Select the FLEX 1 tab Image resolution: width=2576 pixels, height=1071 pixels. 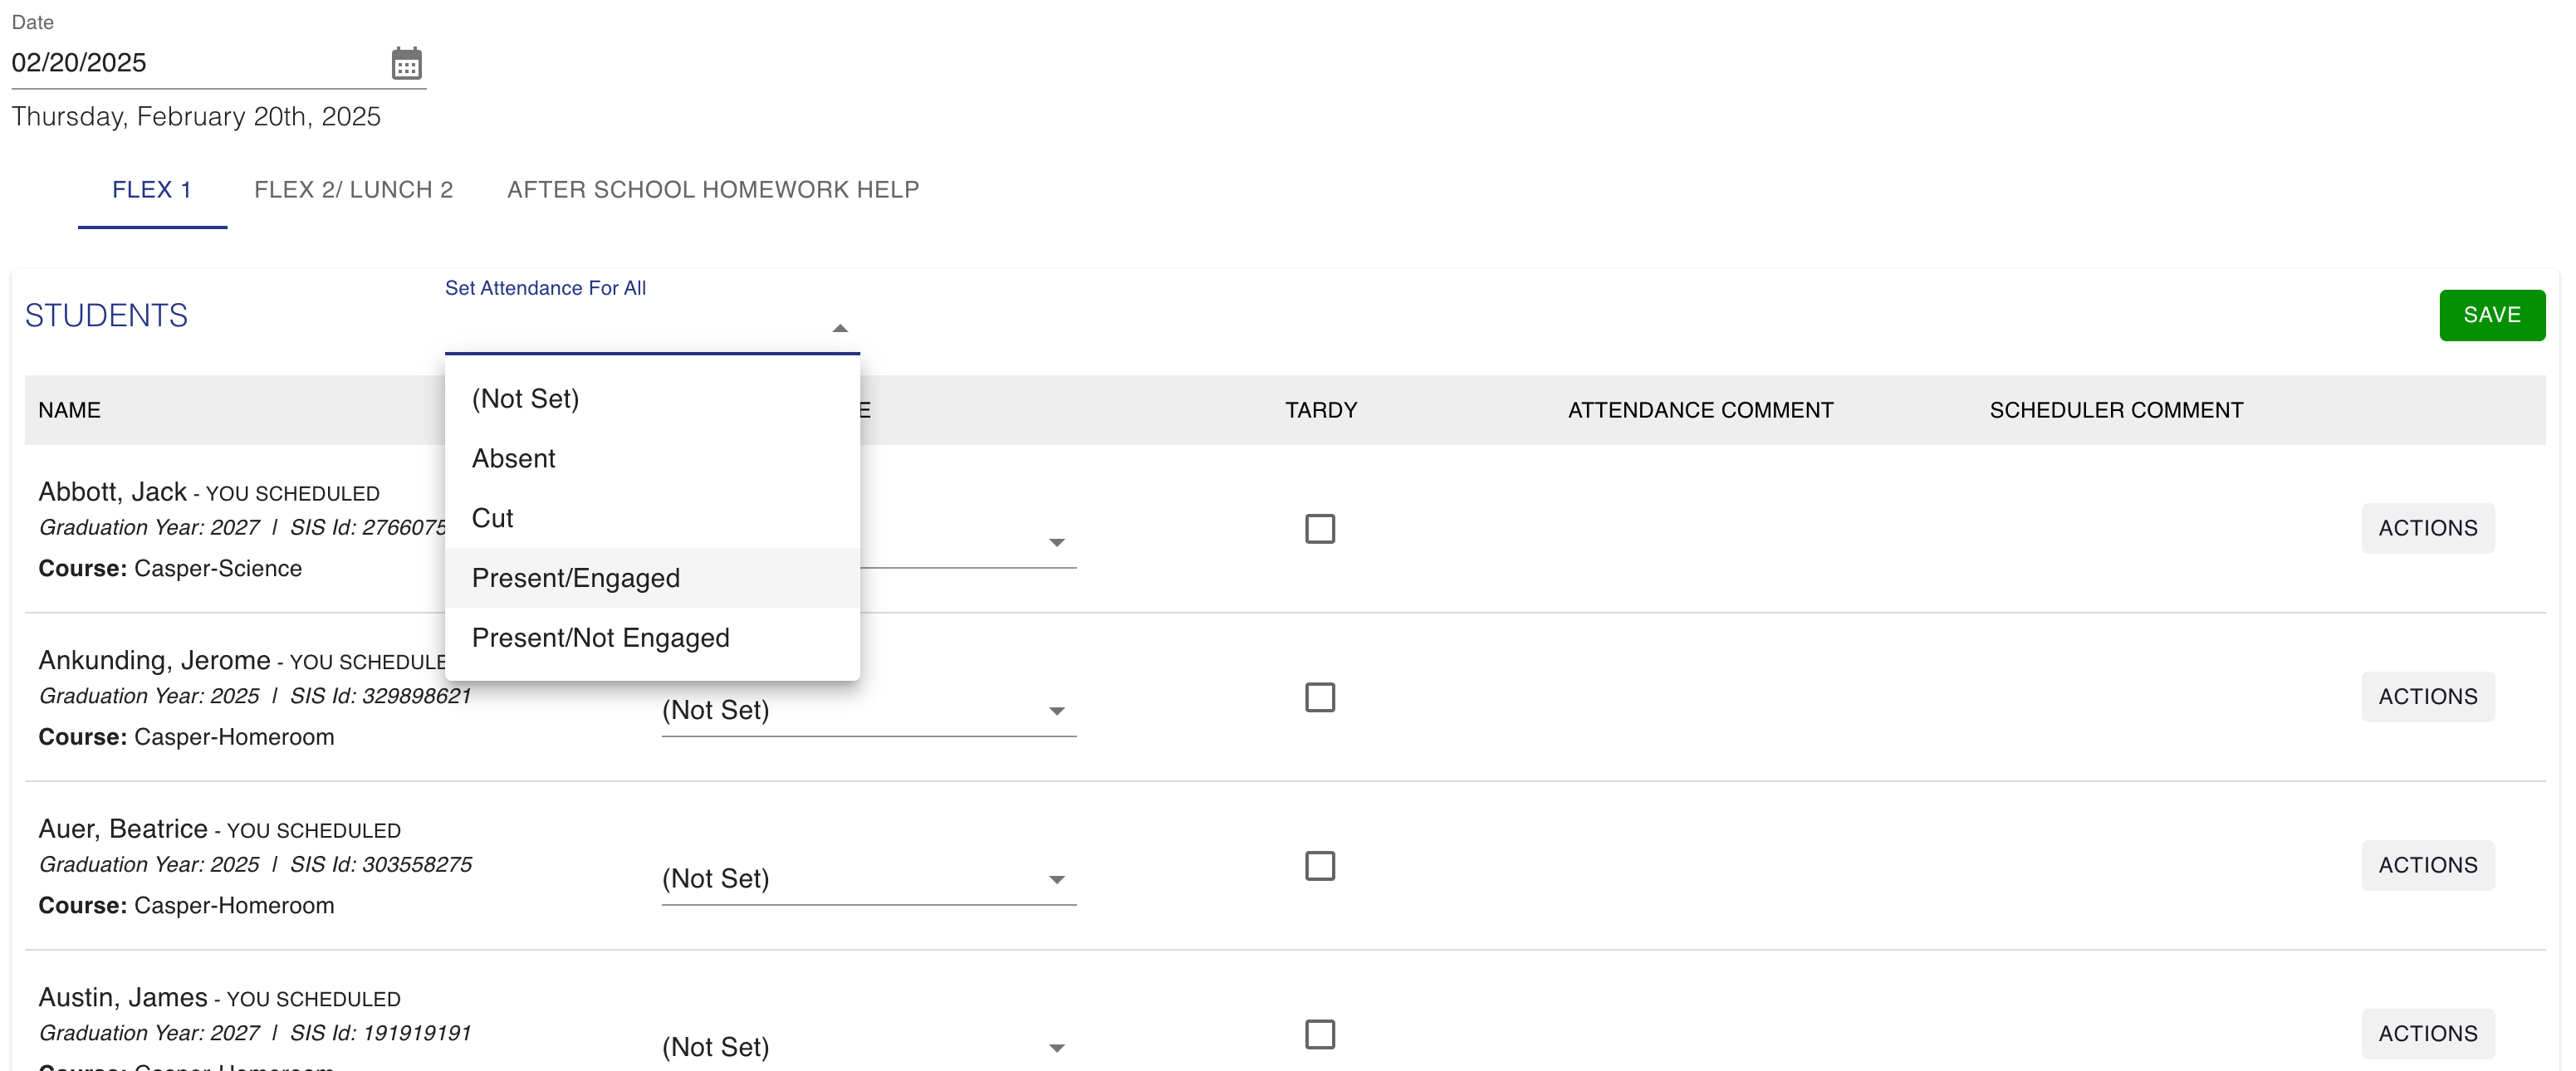[x=152, y=190]
